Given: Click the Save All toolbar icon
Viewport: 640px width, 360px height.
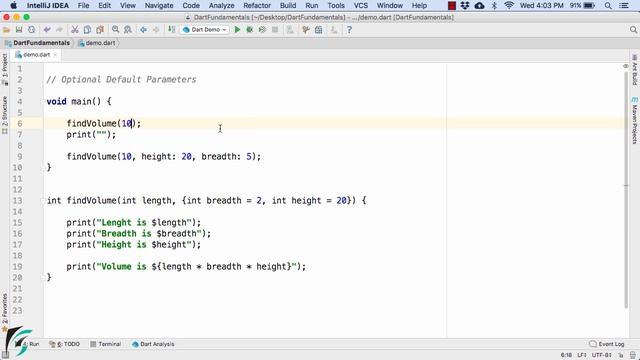Looking at the screenshot, I should click(x=19, y=30).
